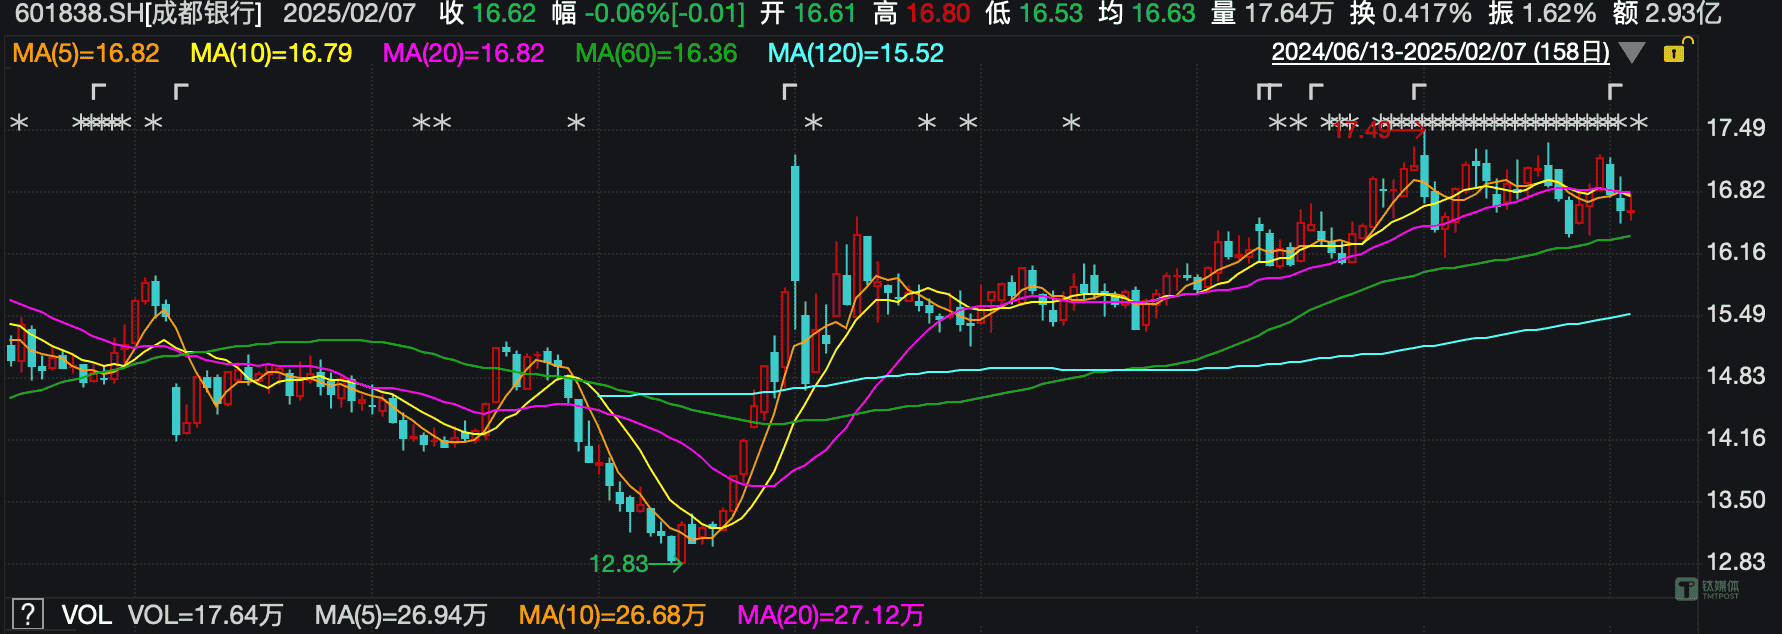
Task: Click the cyan MA(120)=15.52 indicator label
Action: point(855,53)
